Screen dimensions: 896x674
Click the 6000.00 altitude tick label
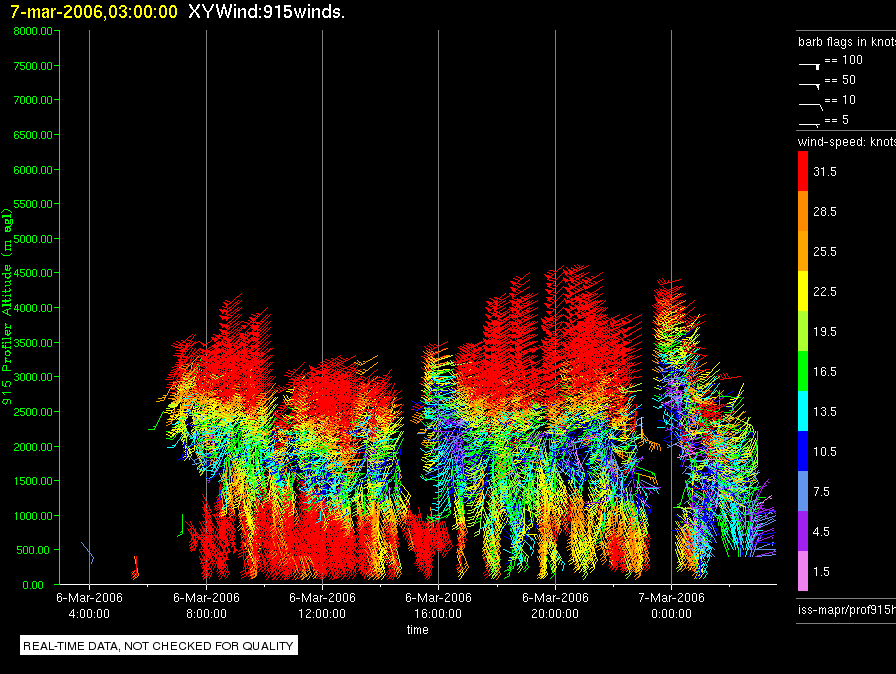click(33, 170)
